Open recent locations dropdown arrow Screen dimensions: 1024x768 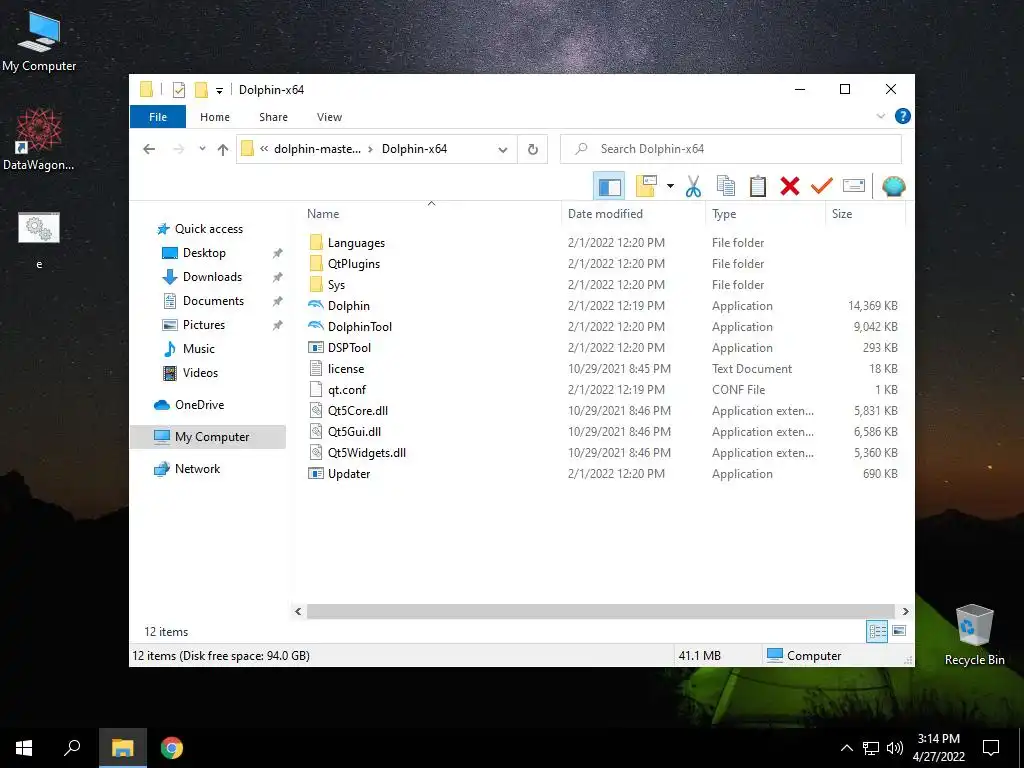point(202,149)
